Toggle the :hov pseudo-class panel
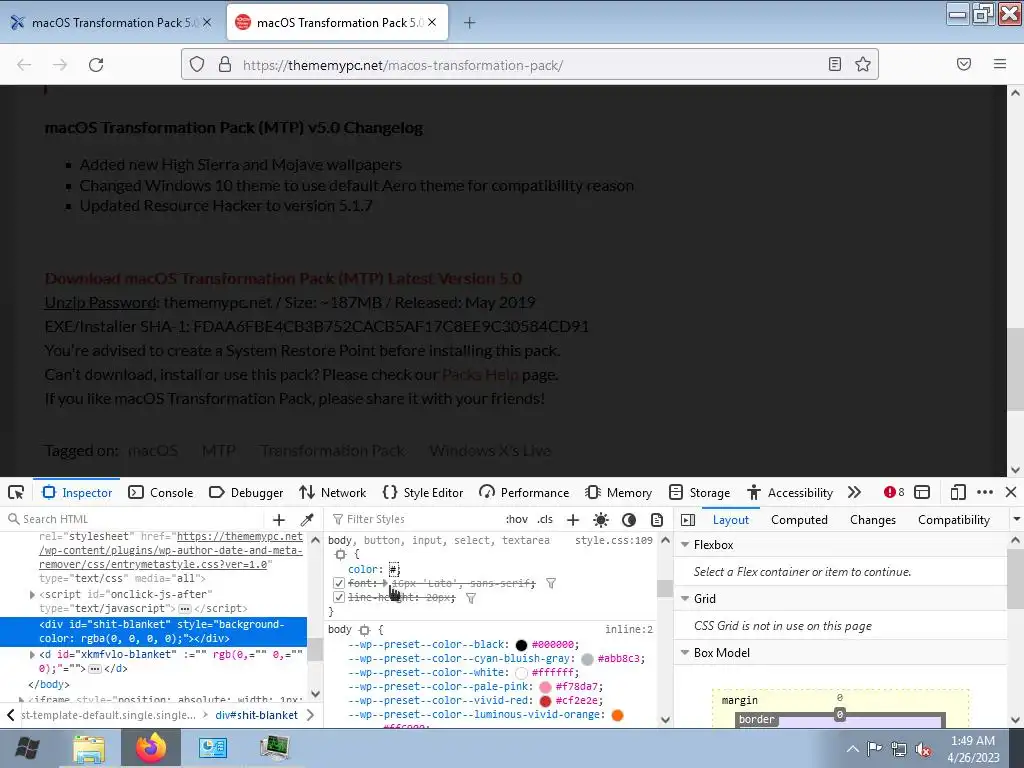The height and width of the screenshot is (768, 1024). point(517,519)
